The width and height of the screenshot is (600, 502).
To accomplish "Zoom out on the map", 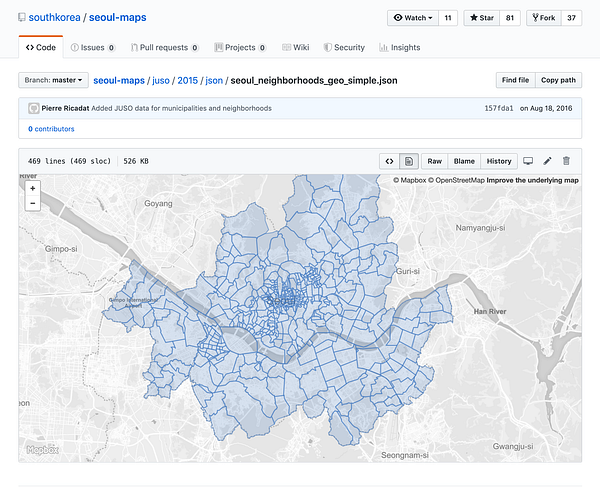I will tap(33, 203).
